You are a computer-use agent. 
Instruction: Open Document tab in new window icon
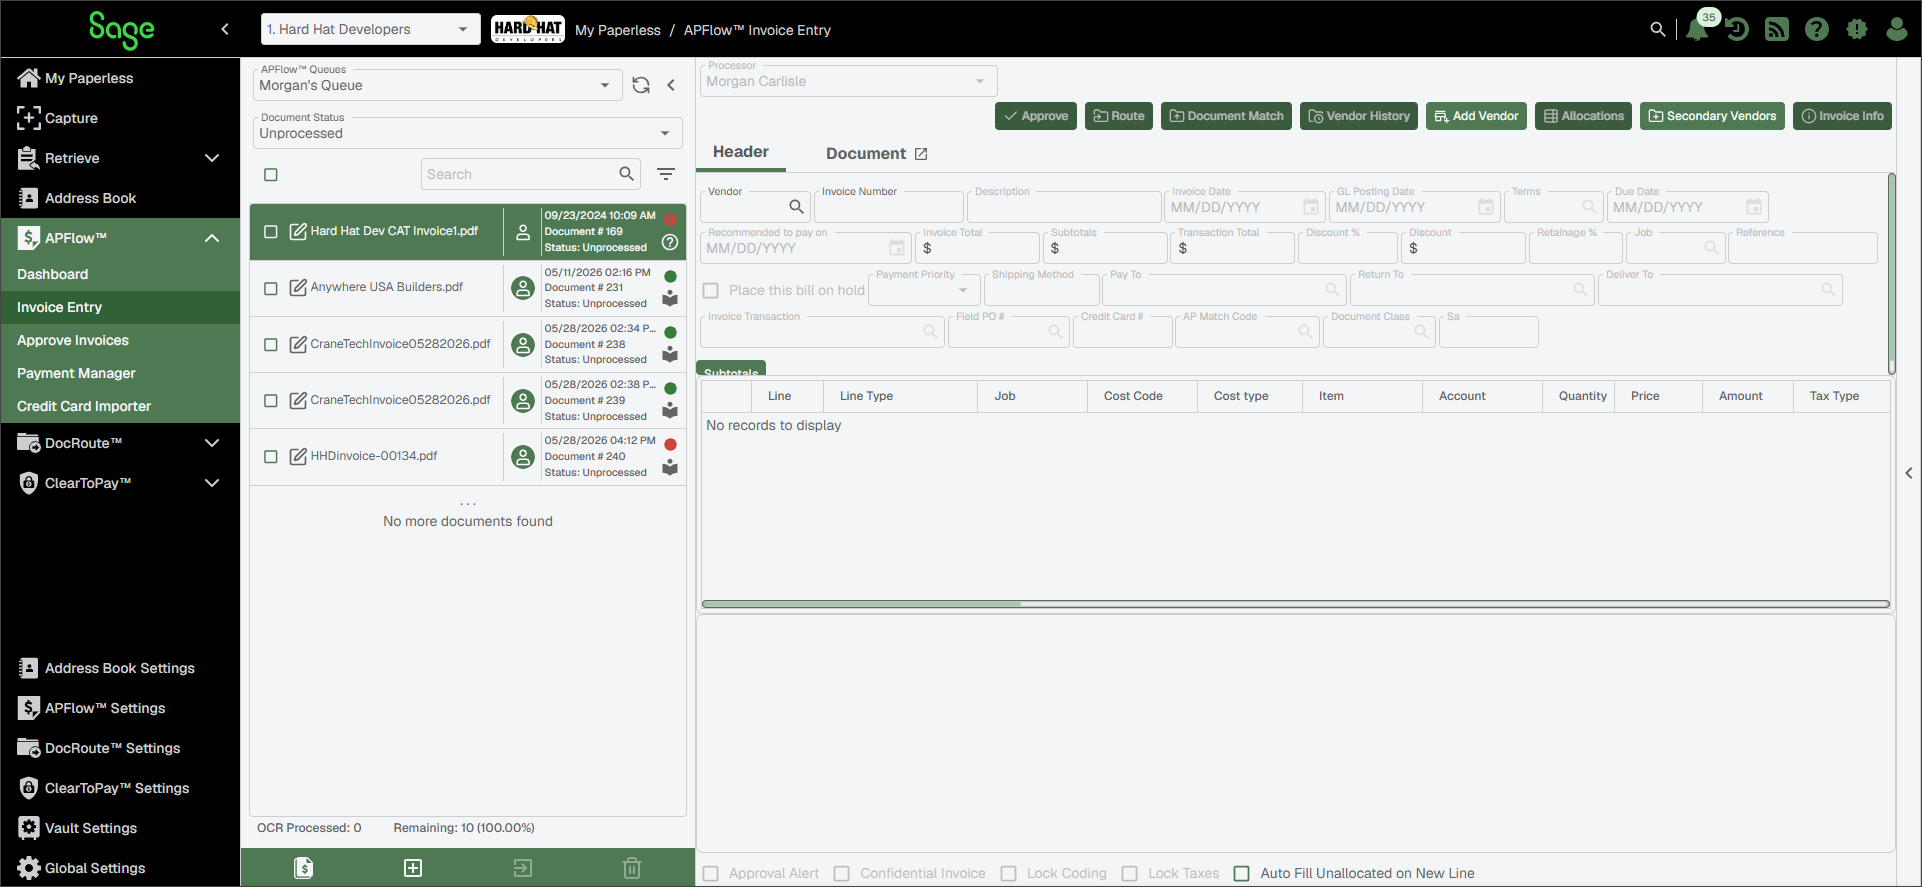(x=921, y=154)
